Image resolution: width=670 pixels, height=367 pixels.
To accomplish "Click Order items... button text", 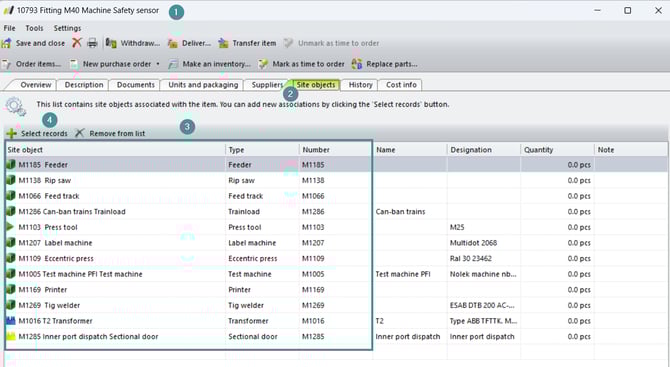I will 38,64.
